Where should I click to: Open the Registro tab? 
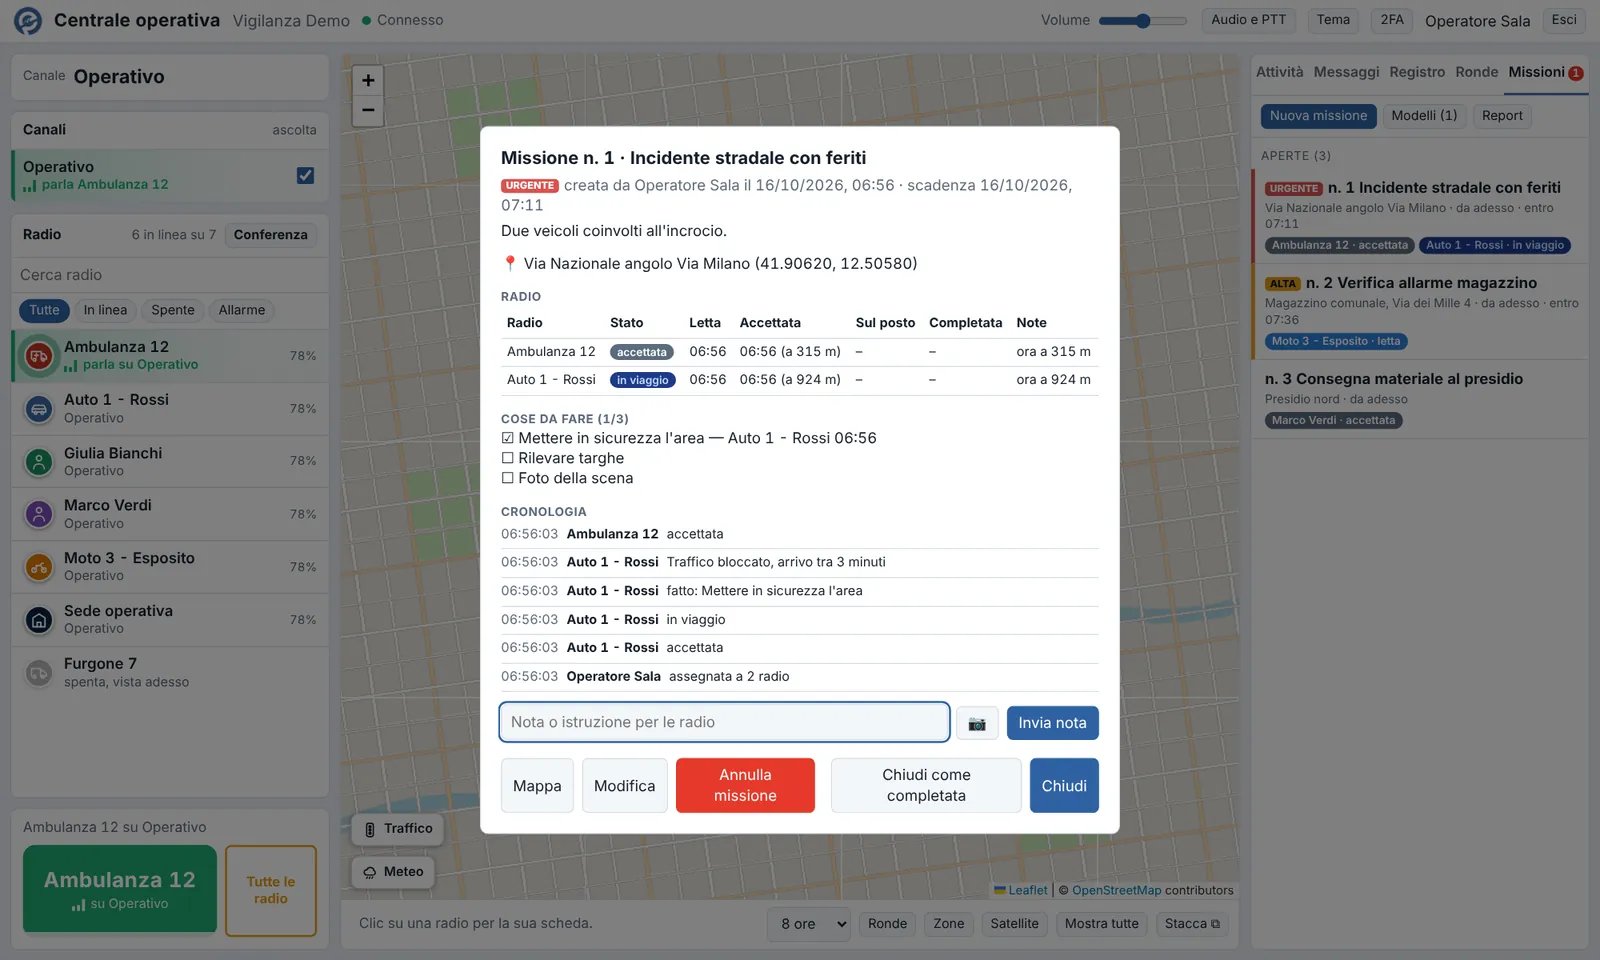click(x=1417, y=72)
